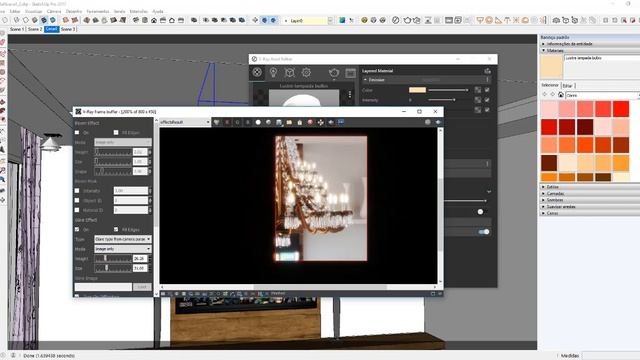Open the Settings gear in V-Ray Asset Editor
Image resolution: width=640 pixels, height=360 pixels.
coord(306,72)
